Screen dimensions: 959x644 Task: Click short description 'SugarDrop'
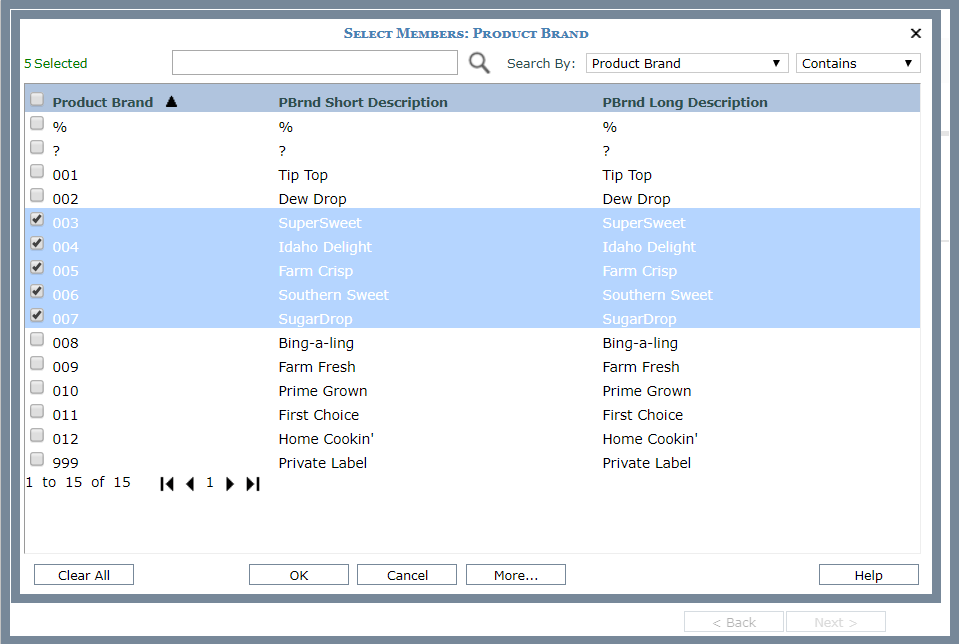(x=315, y=319)
